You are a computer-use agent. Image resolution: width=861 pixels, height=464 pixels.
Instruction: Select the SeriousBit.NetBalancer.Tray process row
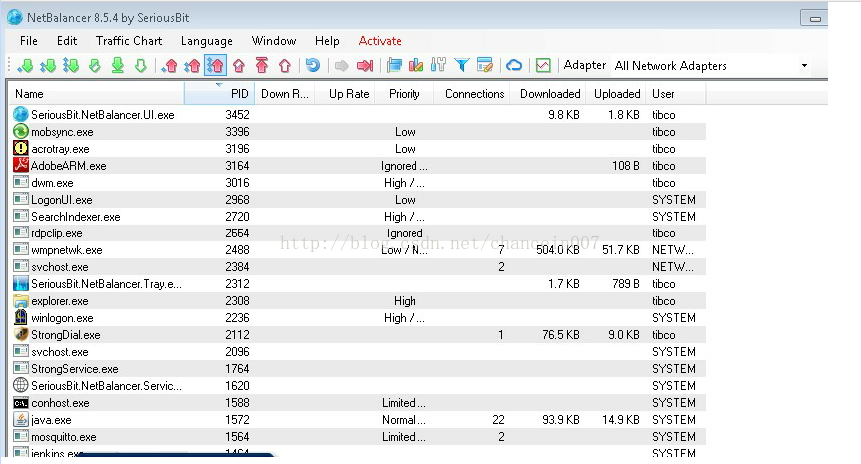click(x=358, y=284)
